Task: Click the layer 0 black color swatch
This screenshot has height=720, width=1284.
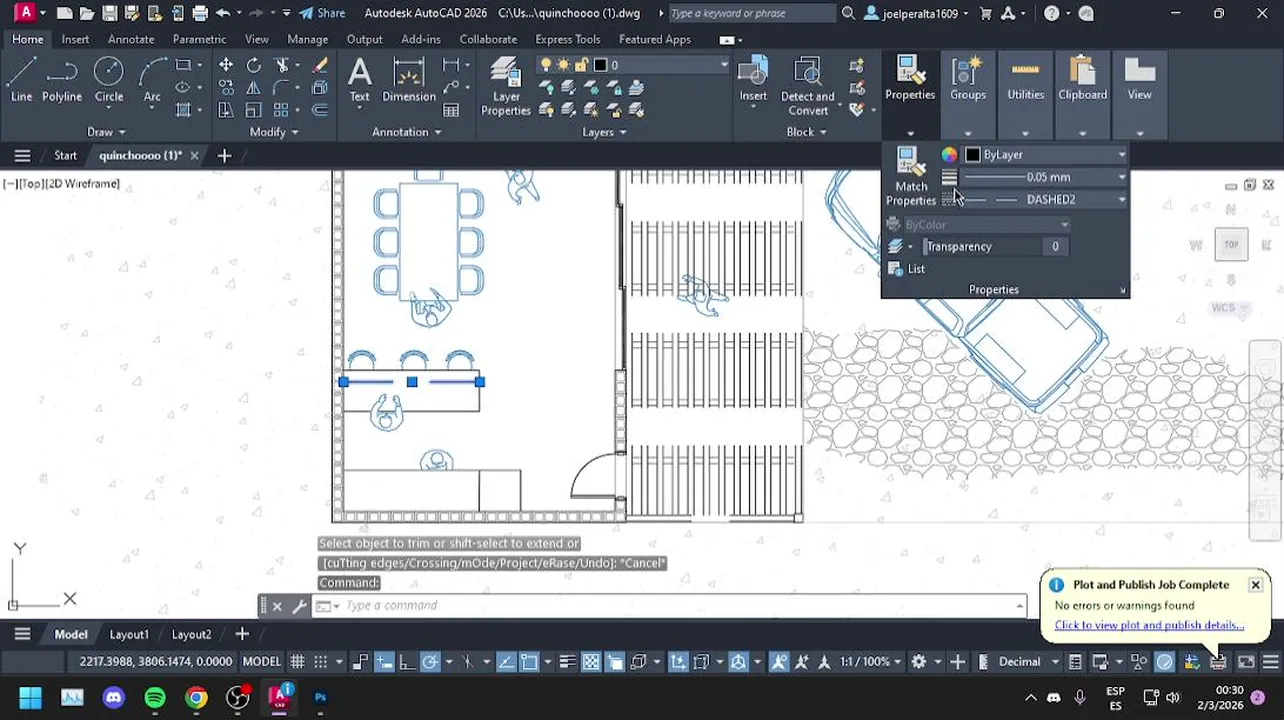Action: 600,65
